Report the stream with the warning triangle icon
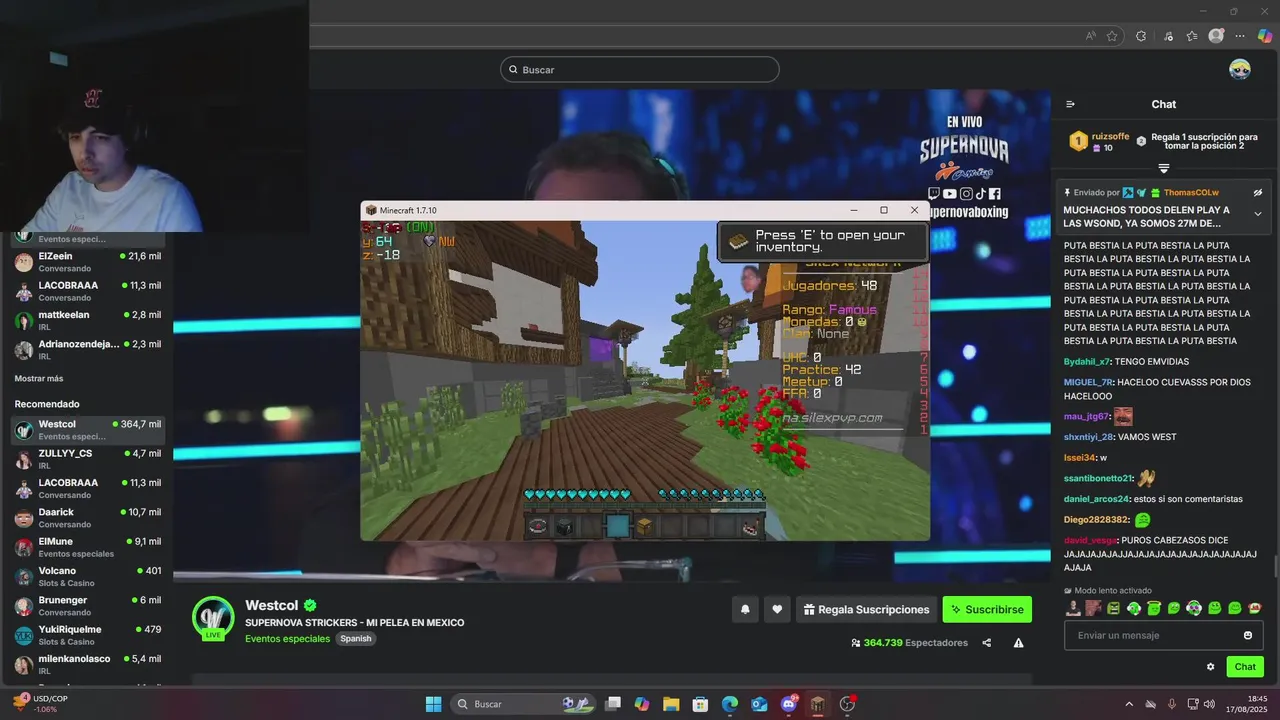Image resolution: width=1280 pixels, height=720 pixels. (1018, 643)
